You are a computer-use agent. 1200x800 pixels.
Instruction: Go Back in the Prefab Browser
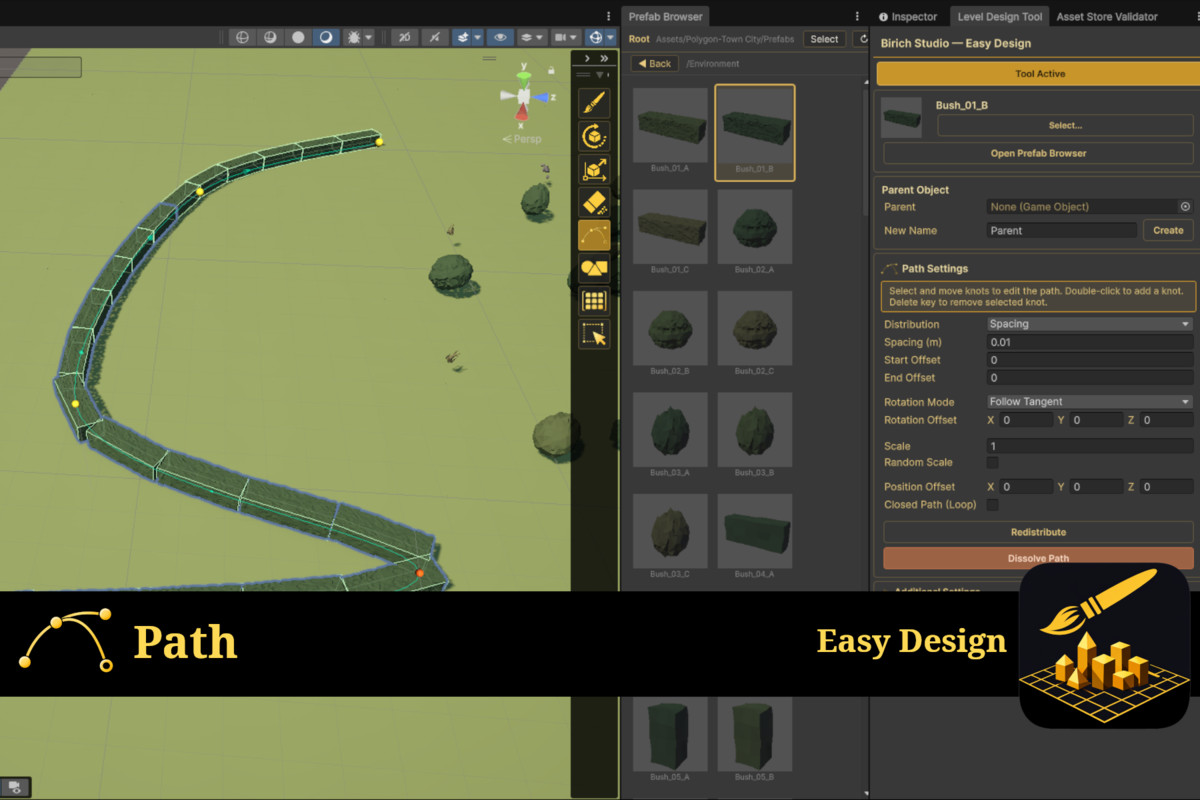pyautogui.click(x=655, y=63)
